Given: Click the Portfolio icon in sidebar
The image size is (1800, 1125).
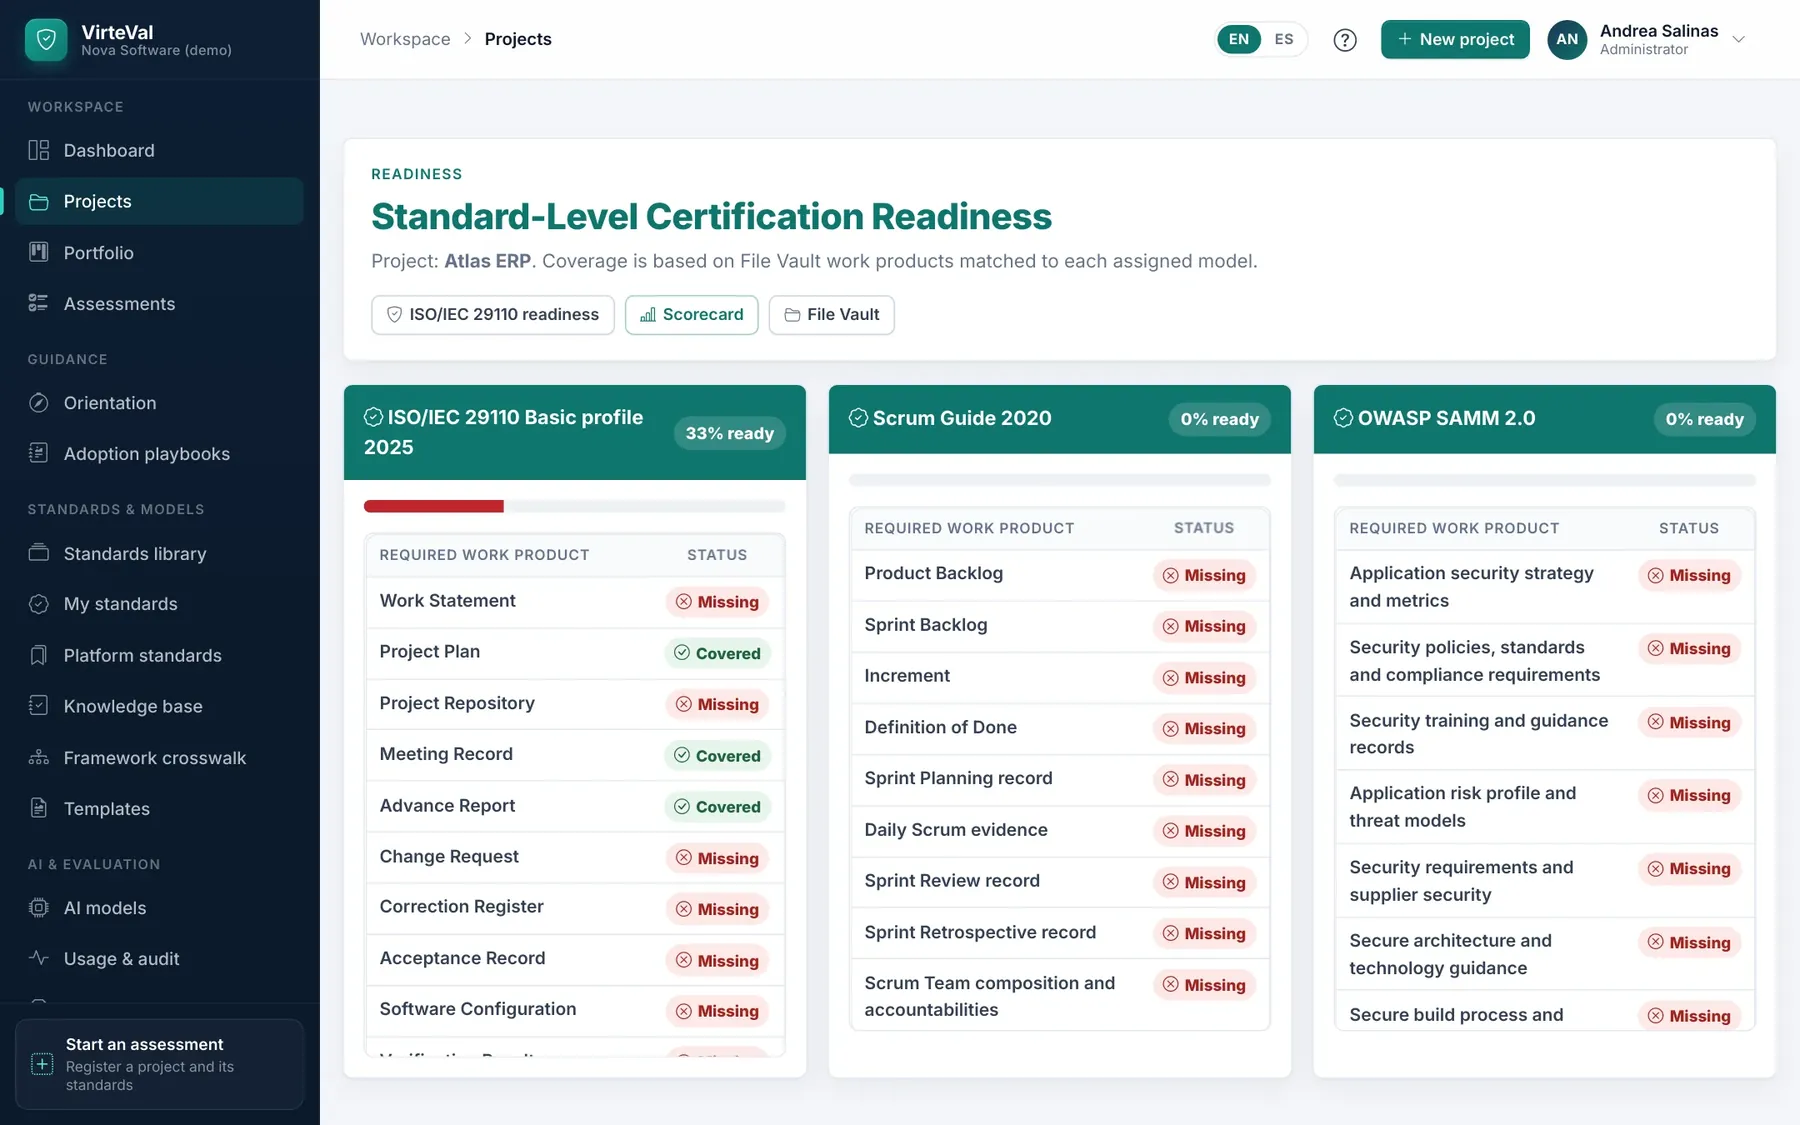Looking at the screenshot, I should click(x=39, y=252).
